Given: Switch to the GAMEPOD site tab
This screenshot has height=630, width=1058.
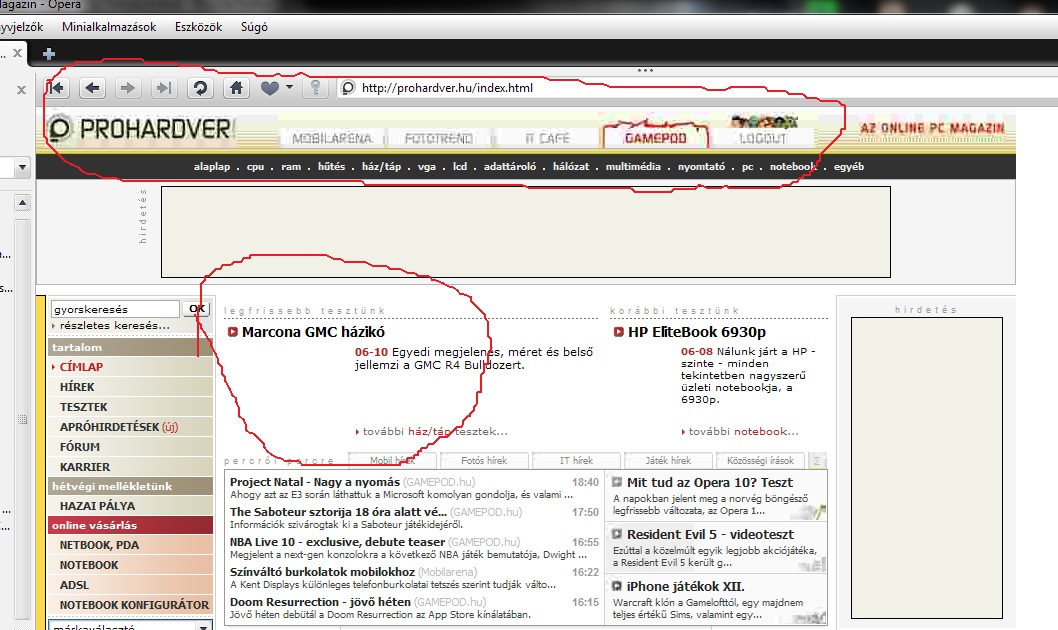Looking at the screenshot, I should click(x=655, y=137).
